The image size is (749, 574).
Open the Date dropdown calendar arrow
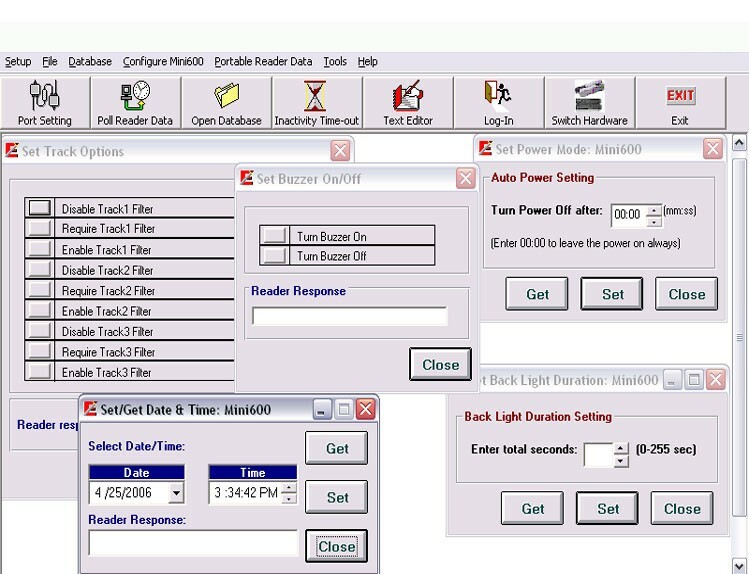tap(176, 492)
